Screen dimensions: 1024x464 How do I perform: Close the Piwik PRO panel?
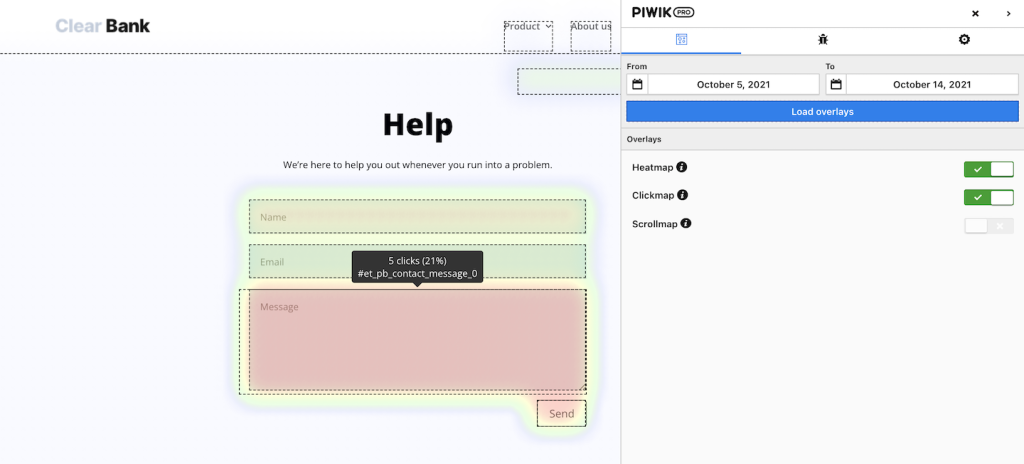[975, 13]
